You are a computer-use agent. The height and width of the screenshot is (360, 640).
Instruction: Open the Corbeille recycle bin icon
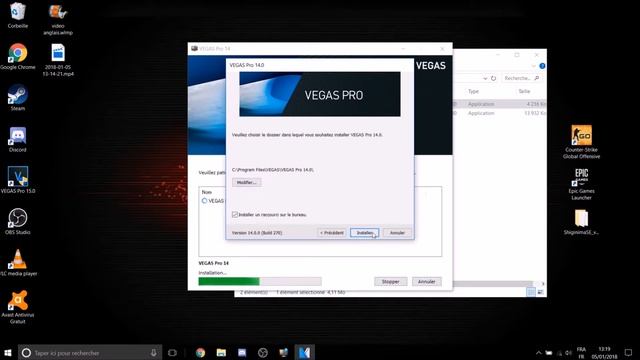coord(18,16)
